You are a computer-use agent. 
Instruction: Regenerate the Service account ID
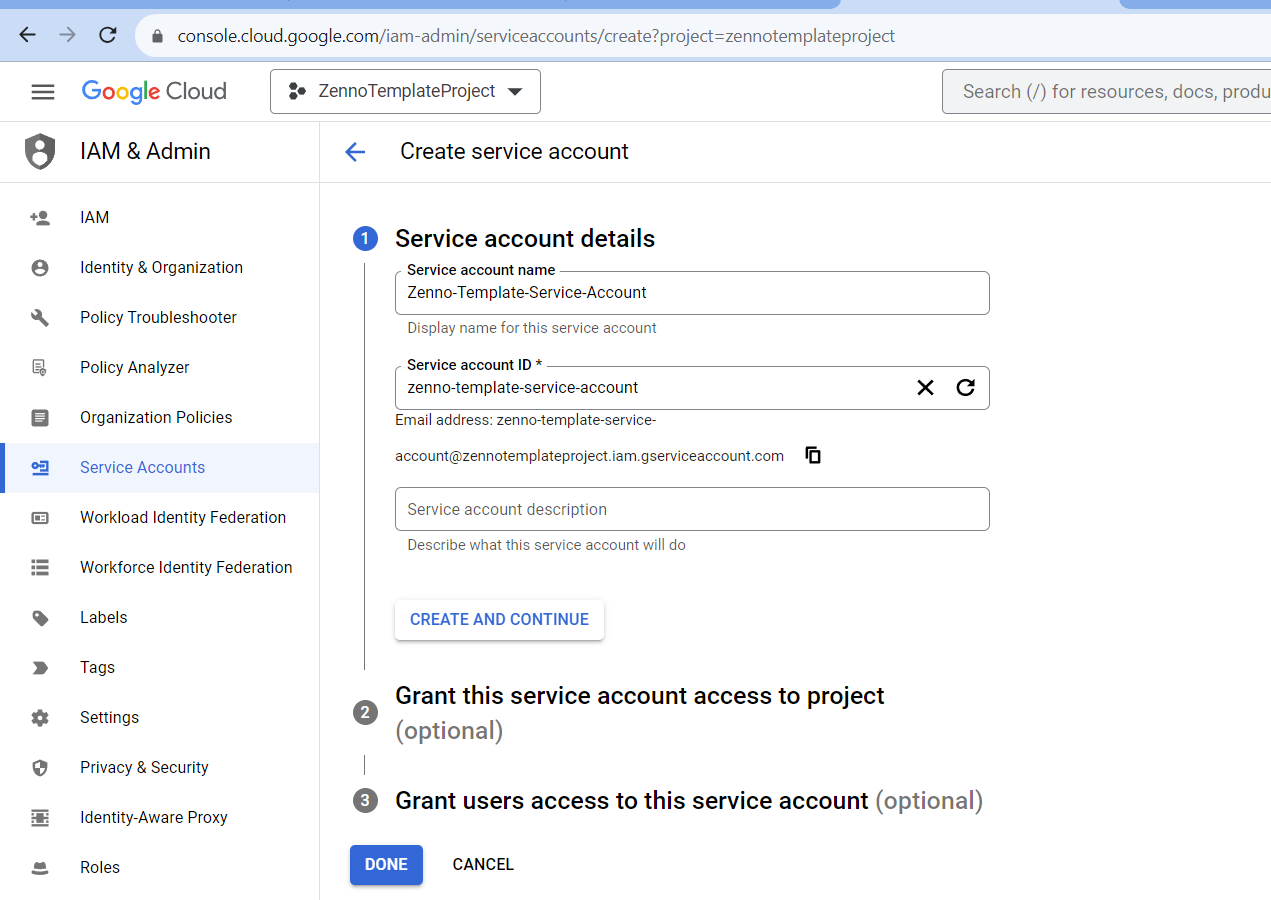pos(965,388)
